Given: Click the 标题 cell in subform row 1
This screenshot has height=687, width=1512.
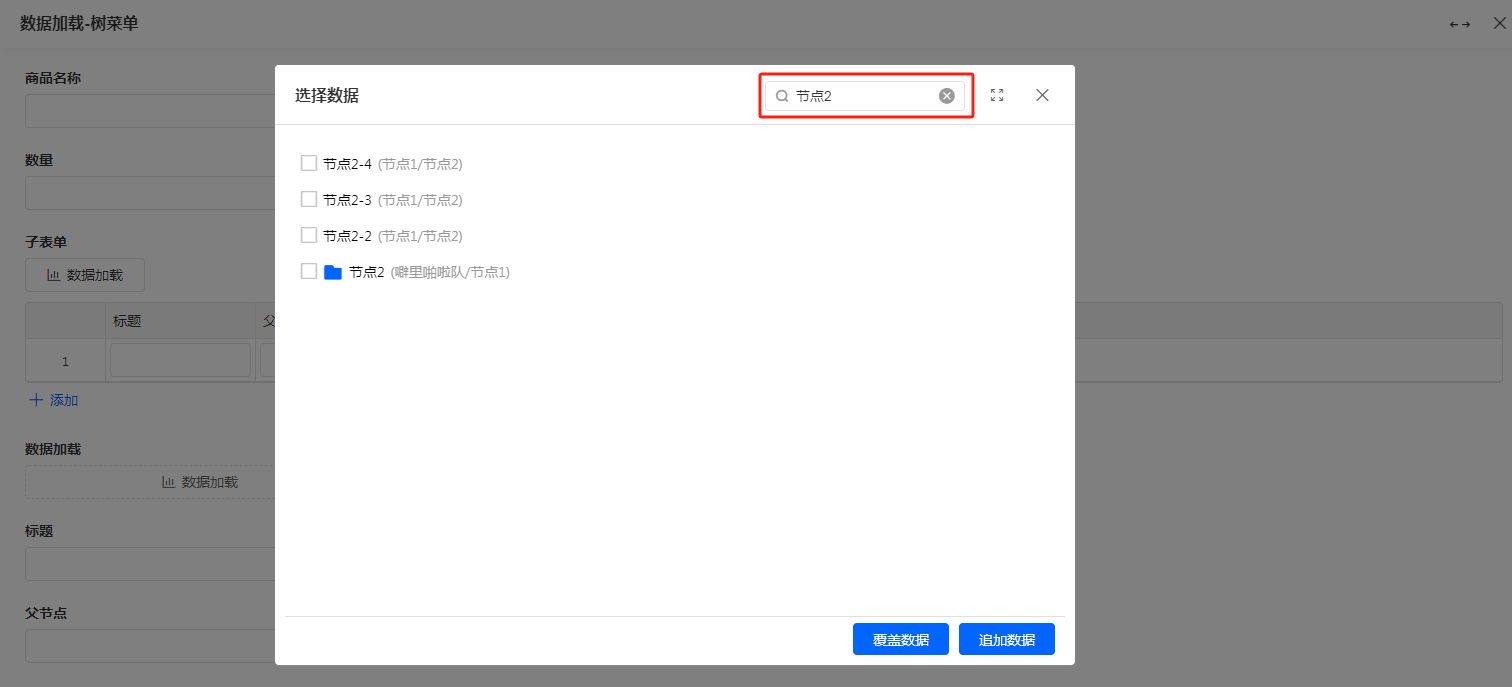Looking at the screenshot, I should click(180, 360).
